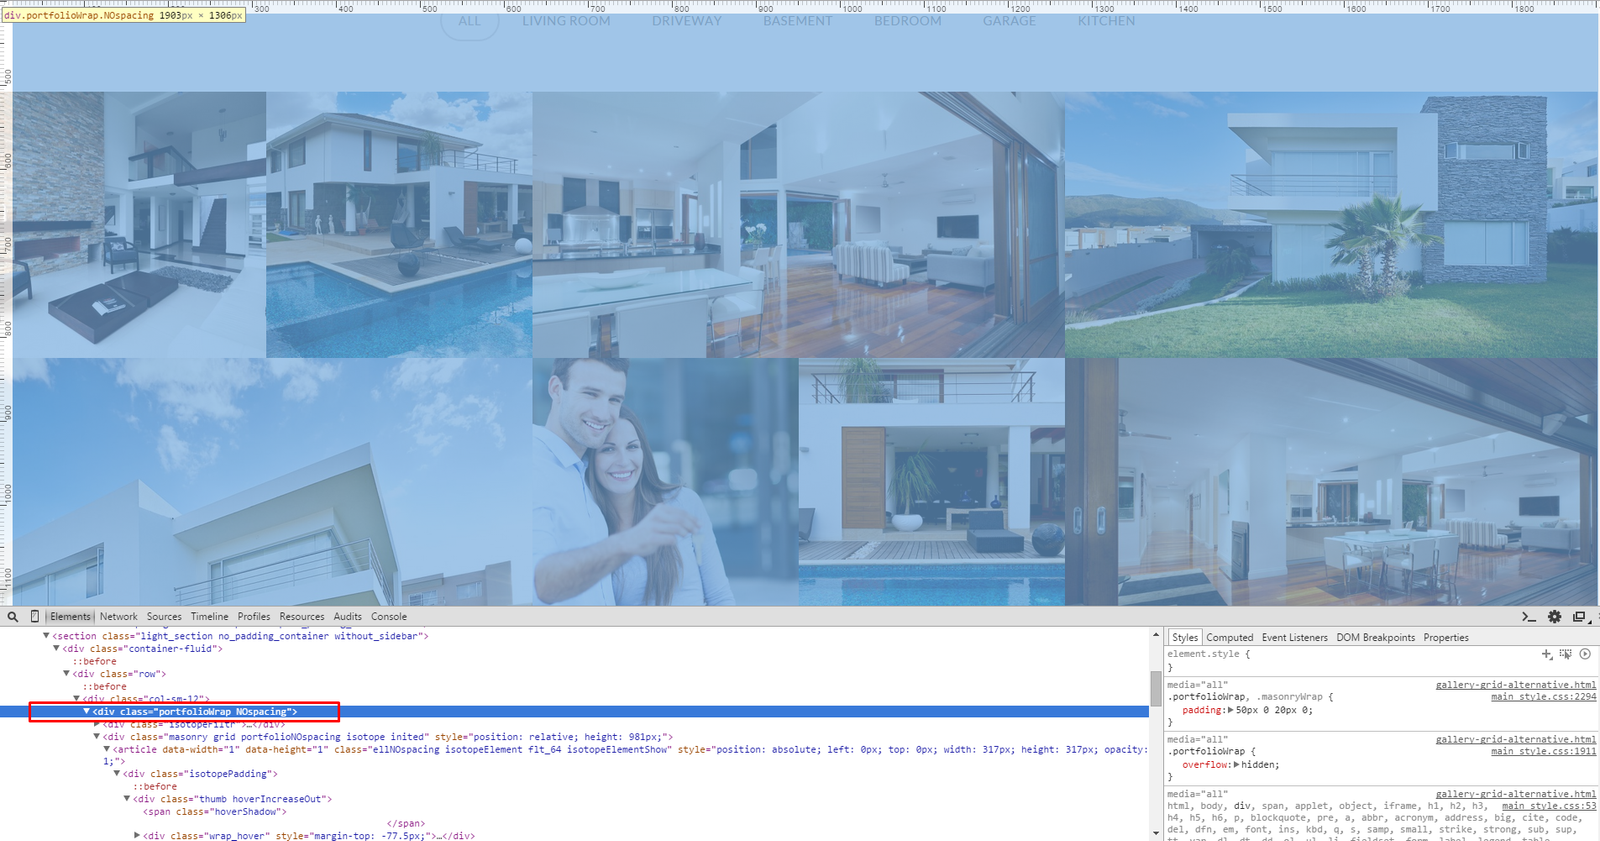The image size is (1600, 841).
Task: Open the main_style.css:2294 source link
Action: [1543, 697]
